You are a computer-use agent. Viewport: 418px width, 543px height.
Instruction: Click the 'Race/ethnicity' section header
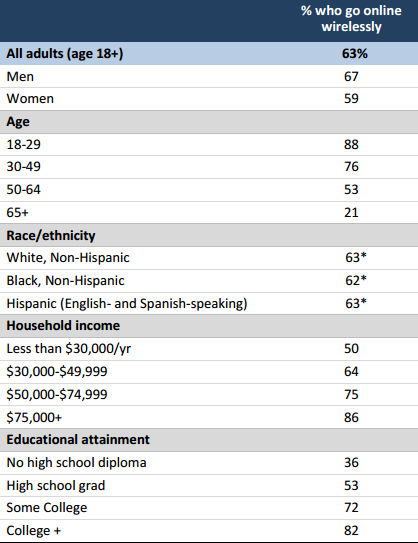tap(51, 235)
